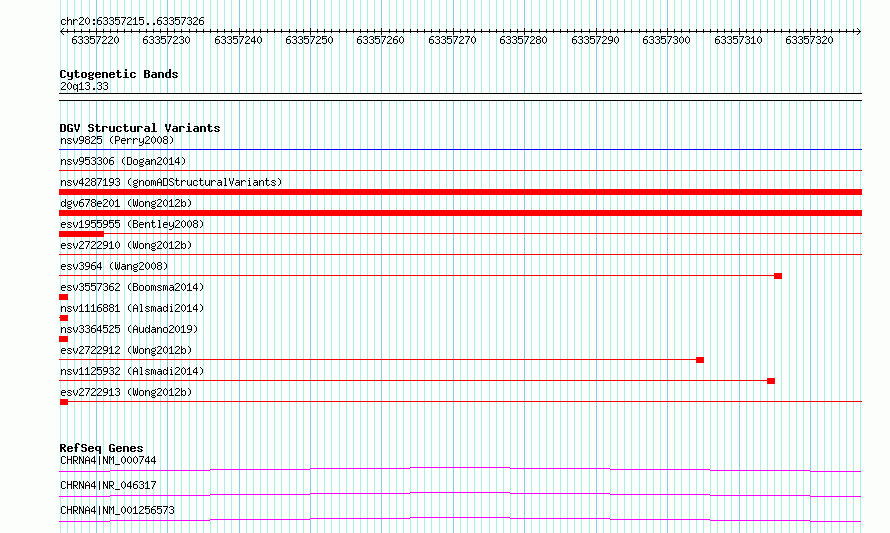Click the 63357260 ruler position label
Image resolution: width=890 pixels, height=533 pixels.
pyautogui.click(x=380, y=40)
